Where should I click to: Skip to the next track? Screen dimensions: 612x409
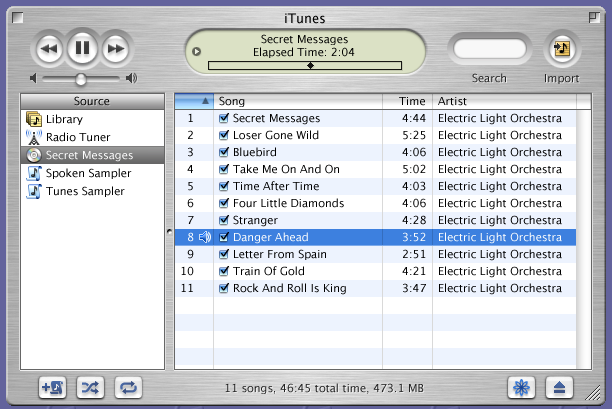[116, 47]
